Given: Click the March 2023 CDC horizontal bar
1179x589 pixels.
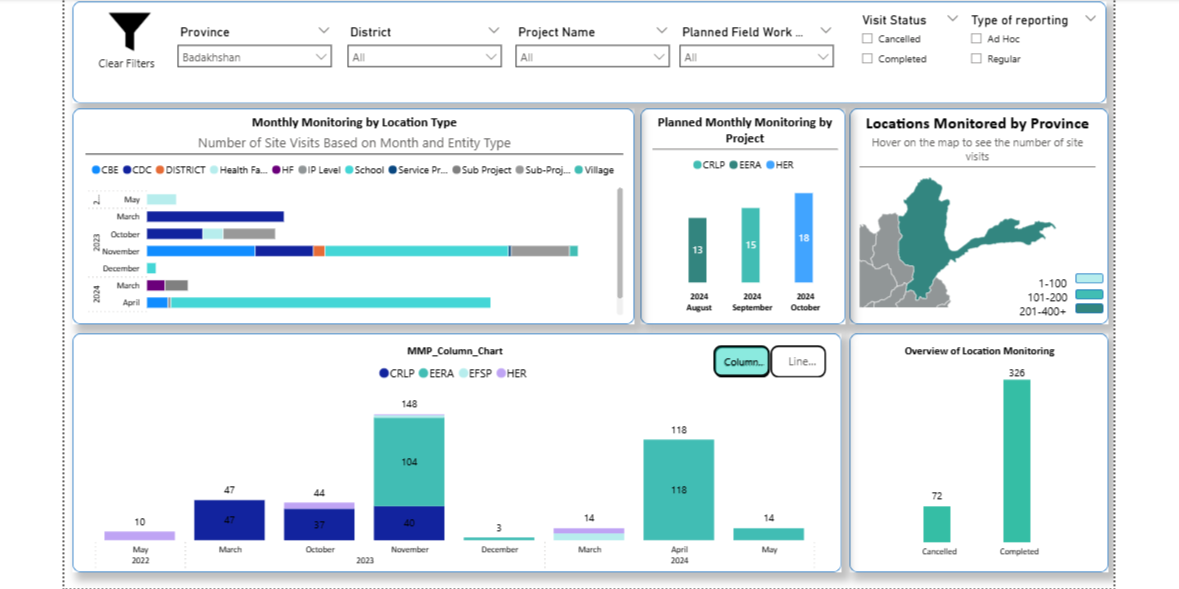Looking at the screenshot, I should tap(215, 217).
